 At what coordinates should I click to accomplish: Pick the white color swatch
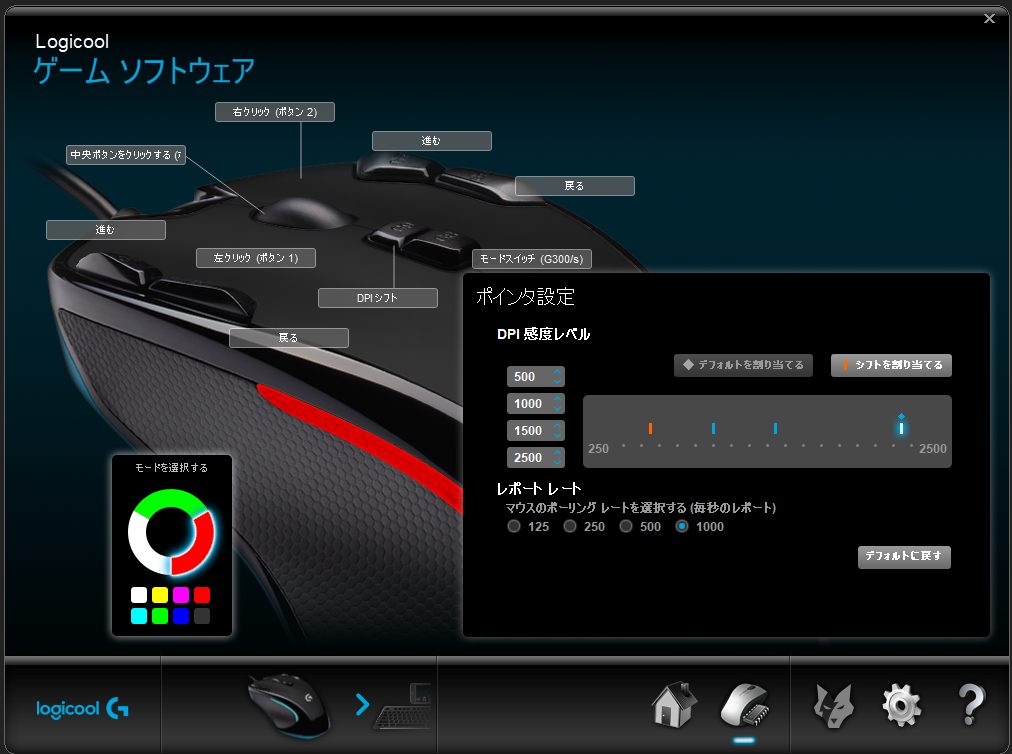pyautogui.click(x=139, y=595)
